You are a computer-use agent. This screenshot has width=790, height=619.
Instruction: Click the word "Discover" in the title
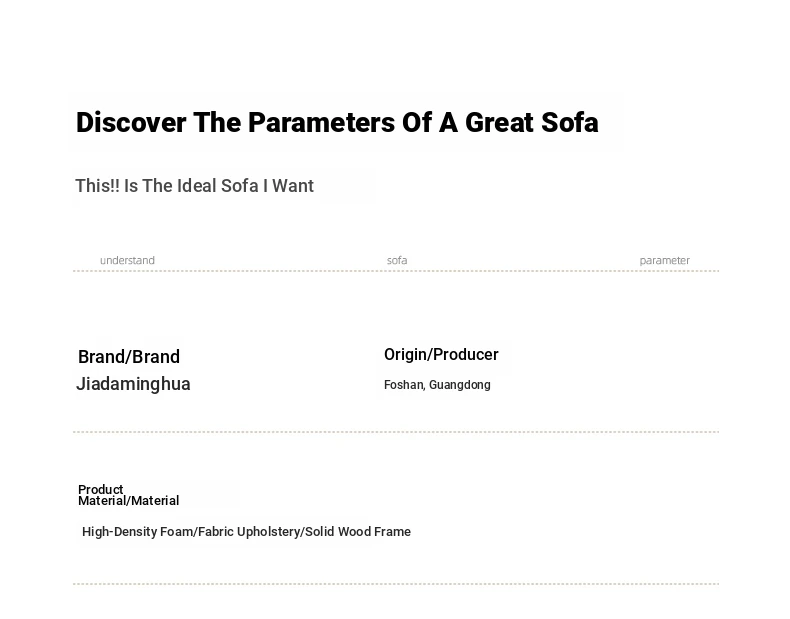[x=131, y=122]
